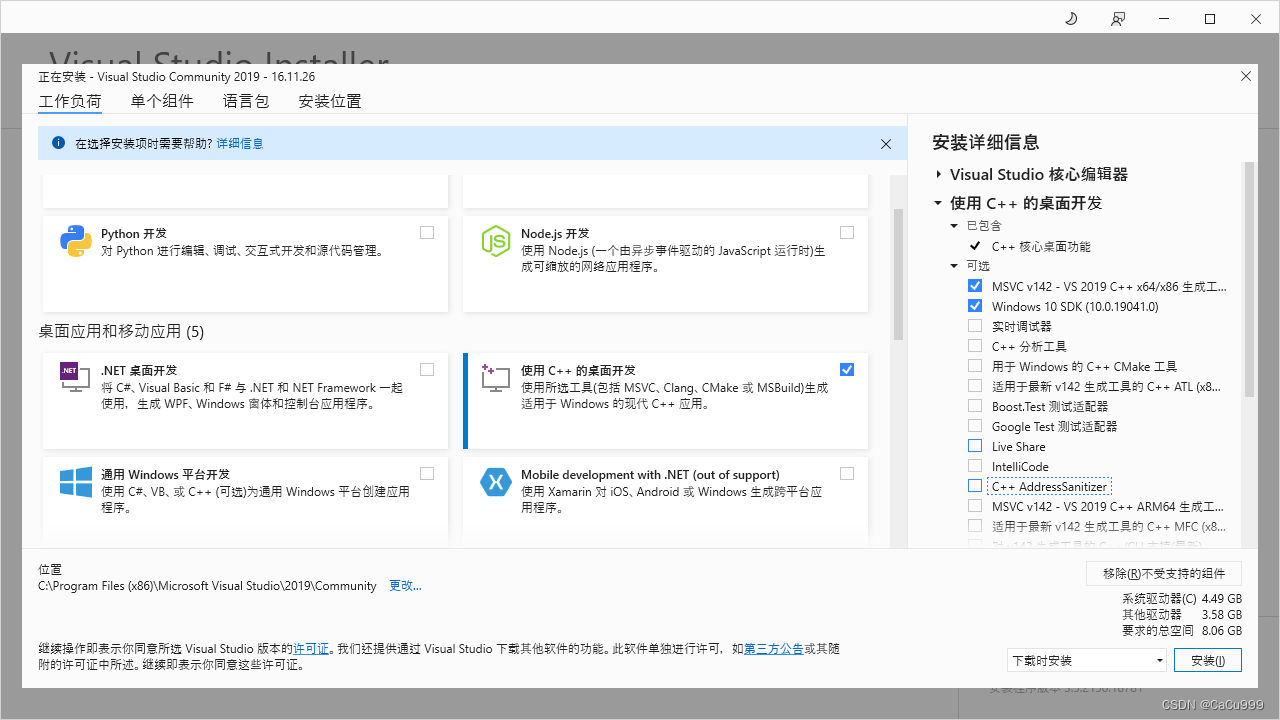Viewport: 1280px width, 720px height.
Task: Click the C++ desktop development icon
Action: 496,377
